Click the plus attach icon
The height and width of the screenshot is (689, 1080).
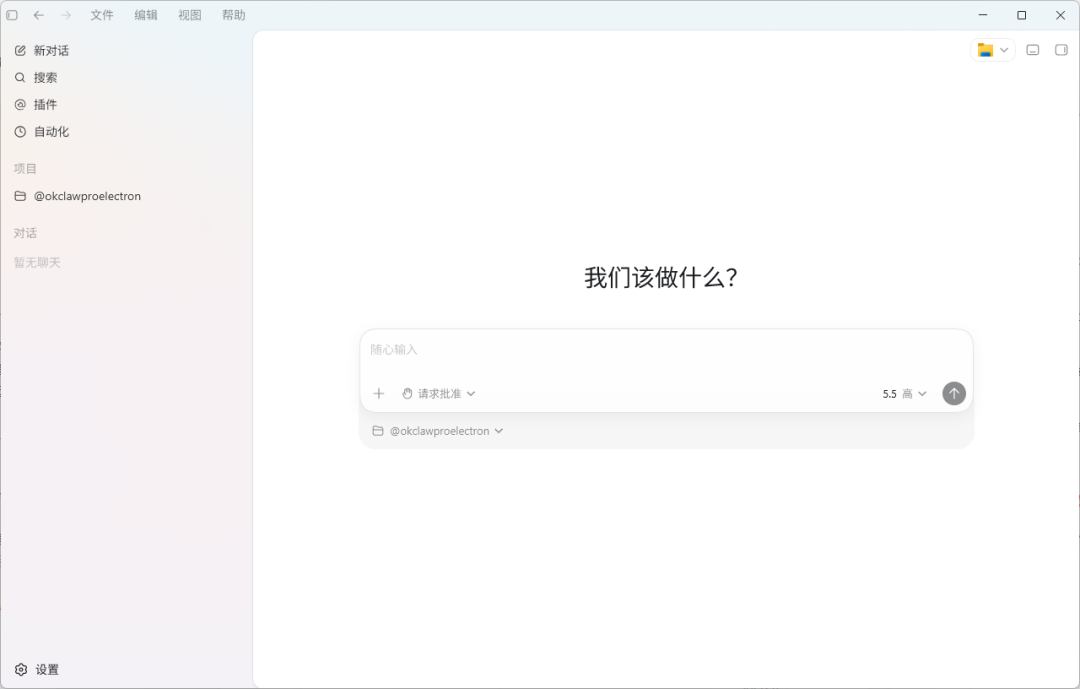click(x=379, y=393)
